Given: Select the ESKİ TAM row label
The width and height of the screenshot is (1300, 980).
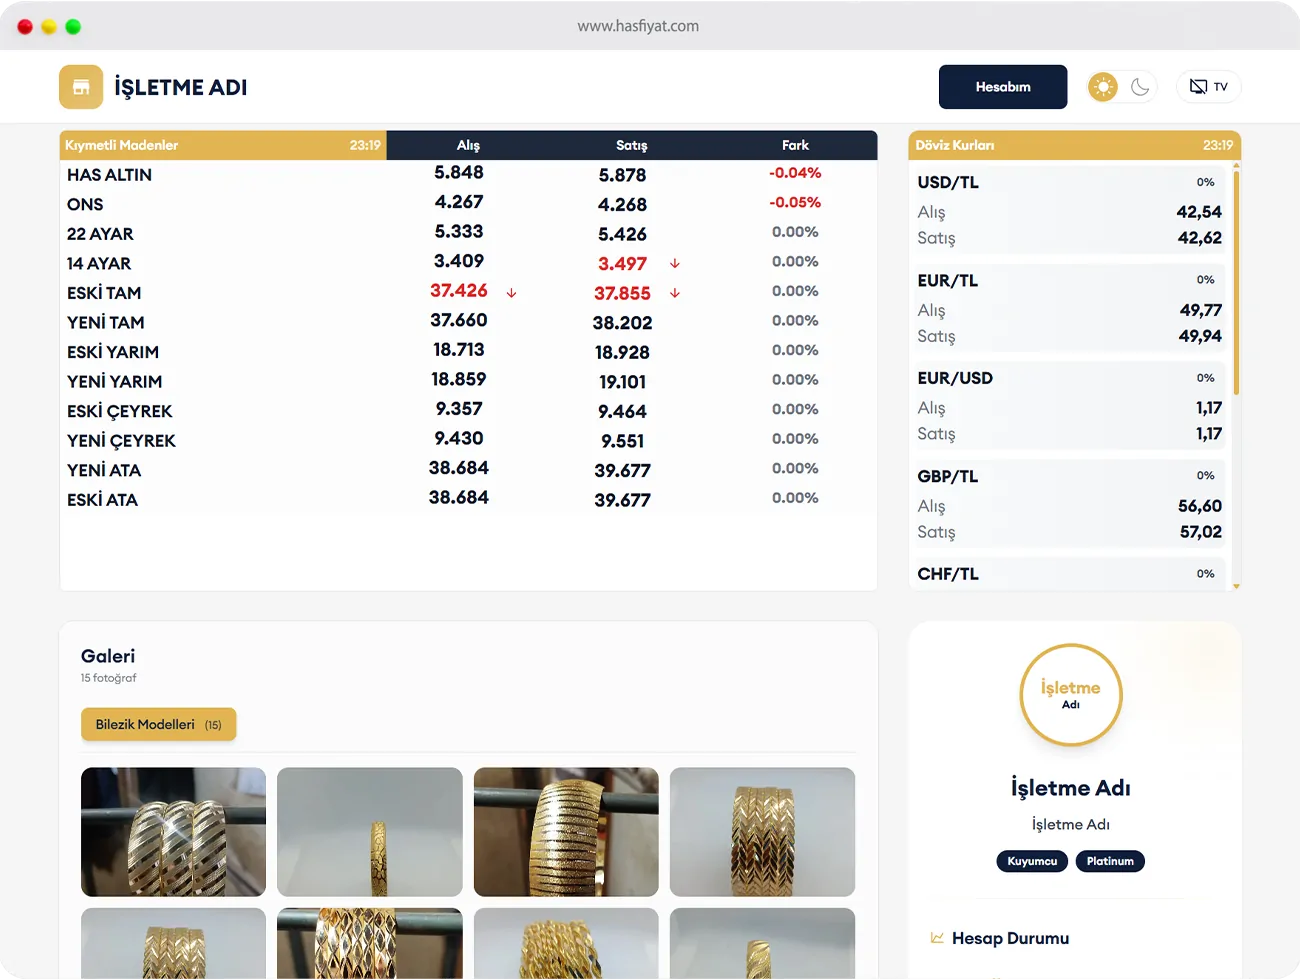Looking at the screenshot, I should [x=104, y=293].
